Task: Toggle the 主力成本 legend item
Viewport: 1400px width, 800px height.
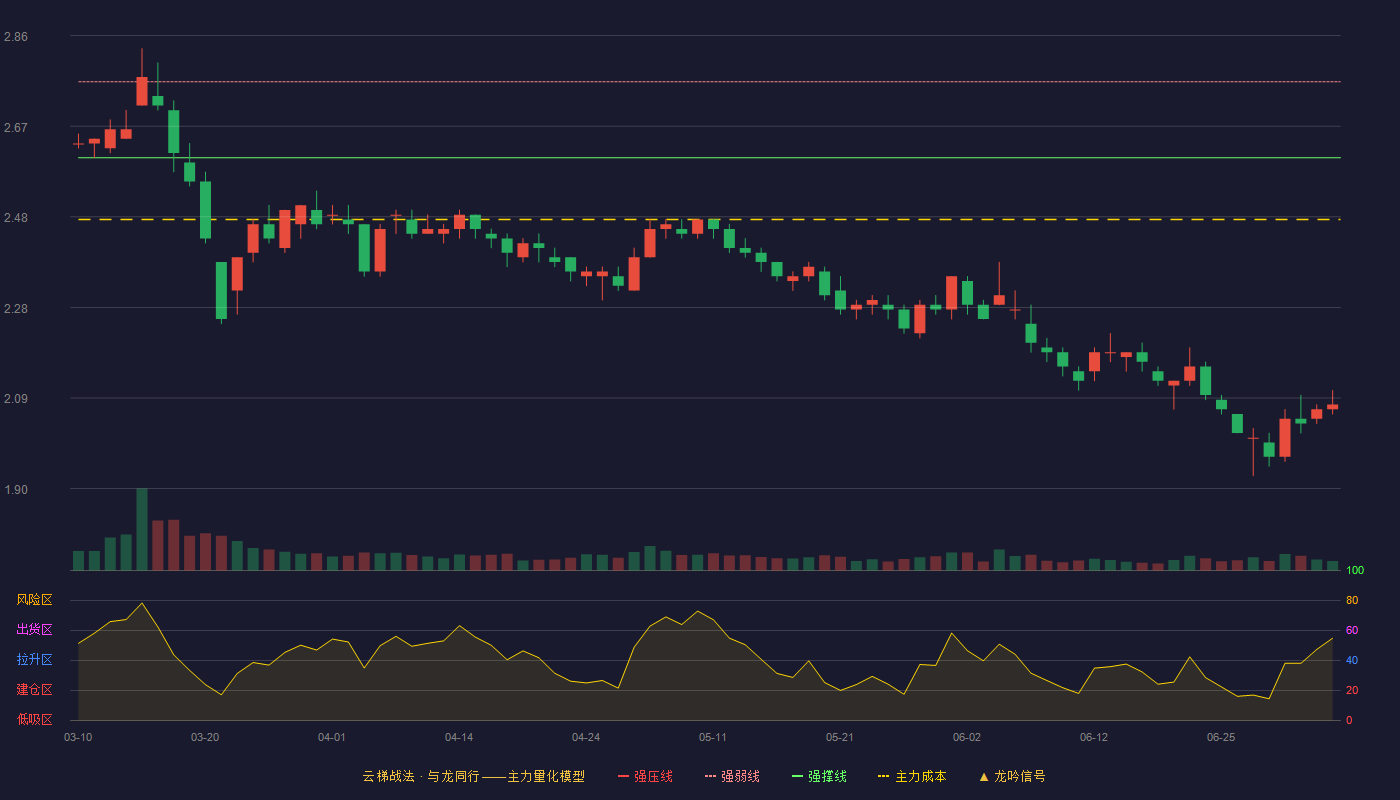Action: tap(912, 776)
